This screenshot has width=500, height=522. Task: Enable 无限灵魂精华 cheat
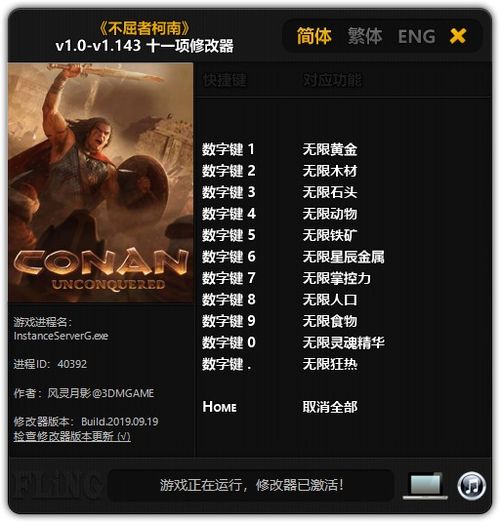(x=343, y=342)
